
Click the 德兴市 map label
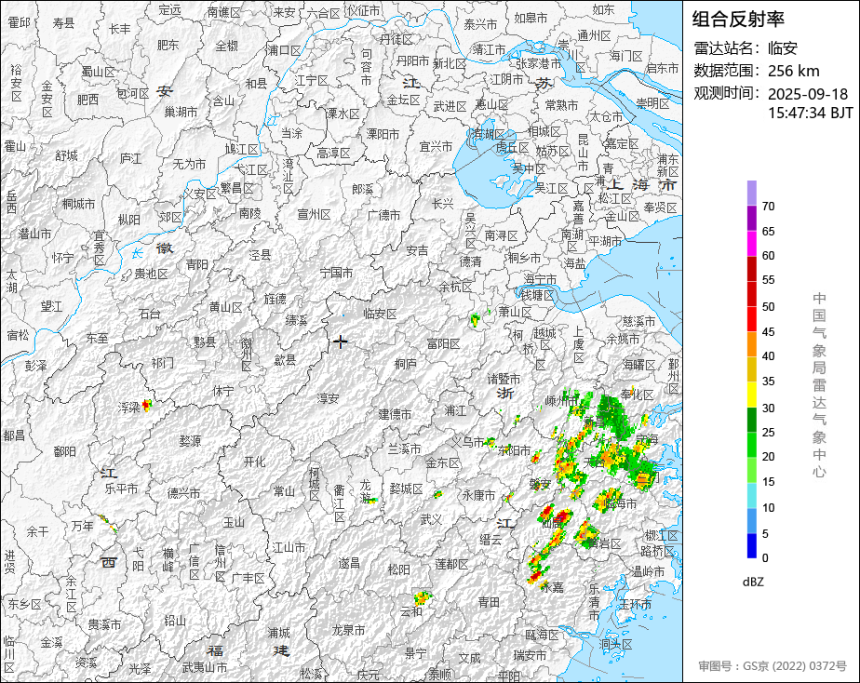[x=184, y=494]
